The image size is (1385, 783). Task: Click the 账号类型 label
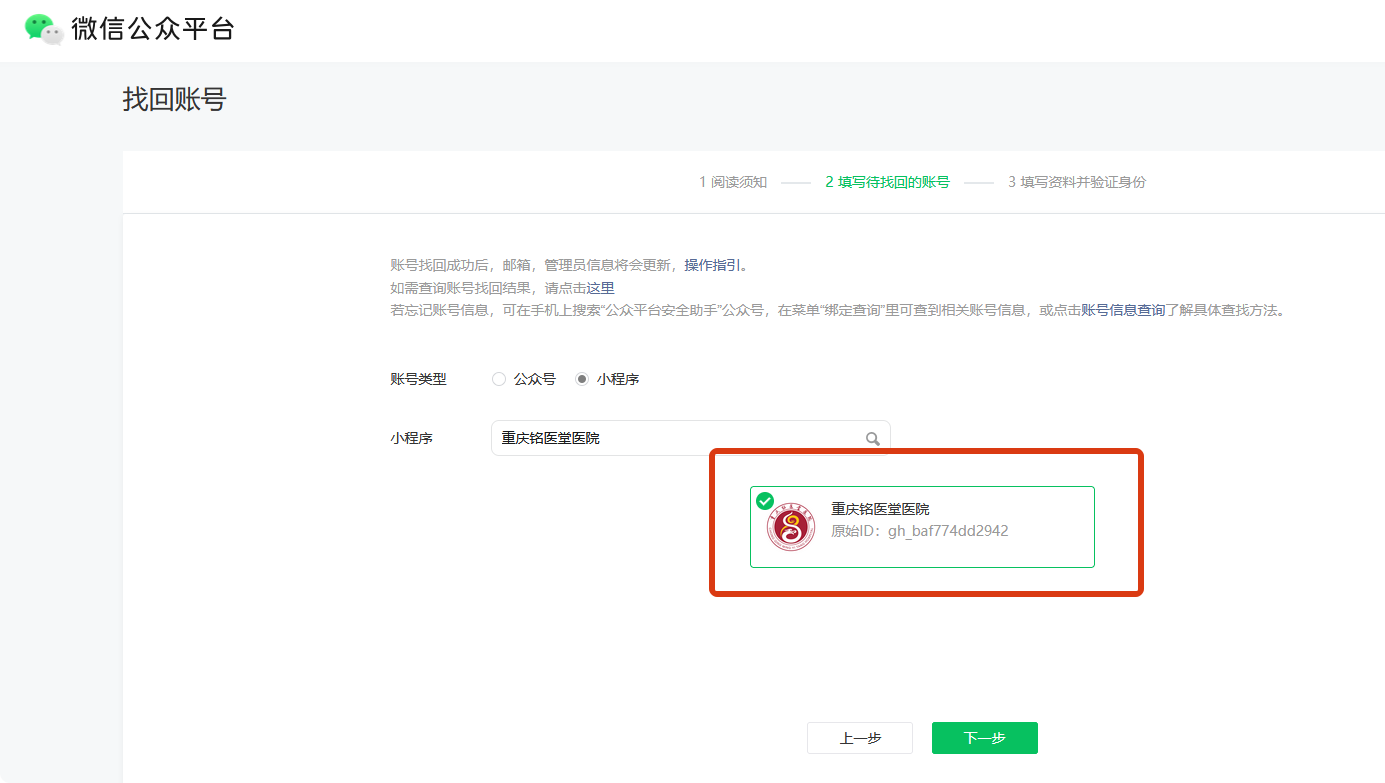tap(418, 379)
